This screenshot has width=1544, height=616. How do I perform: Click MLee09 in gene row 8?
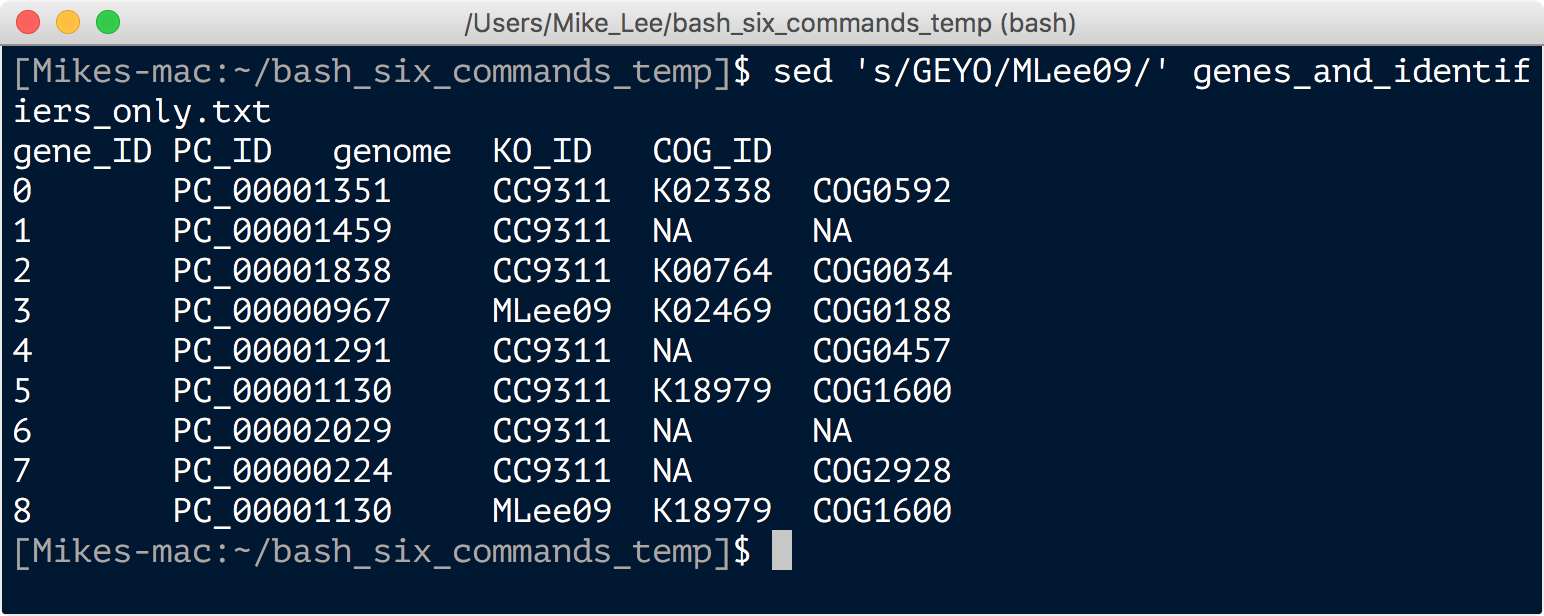tap(552, 511)
